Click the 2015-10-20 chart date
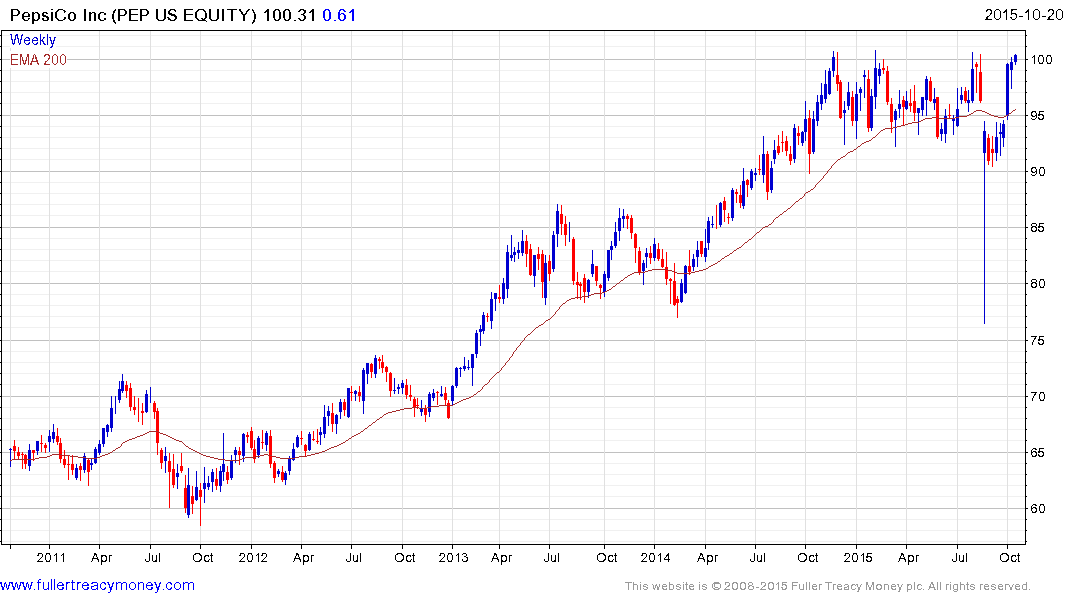The height and width of the screenshot is (600, 1075). (x=1024, y=14)
